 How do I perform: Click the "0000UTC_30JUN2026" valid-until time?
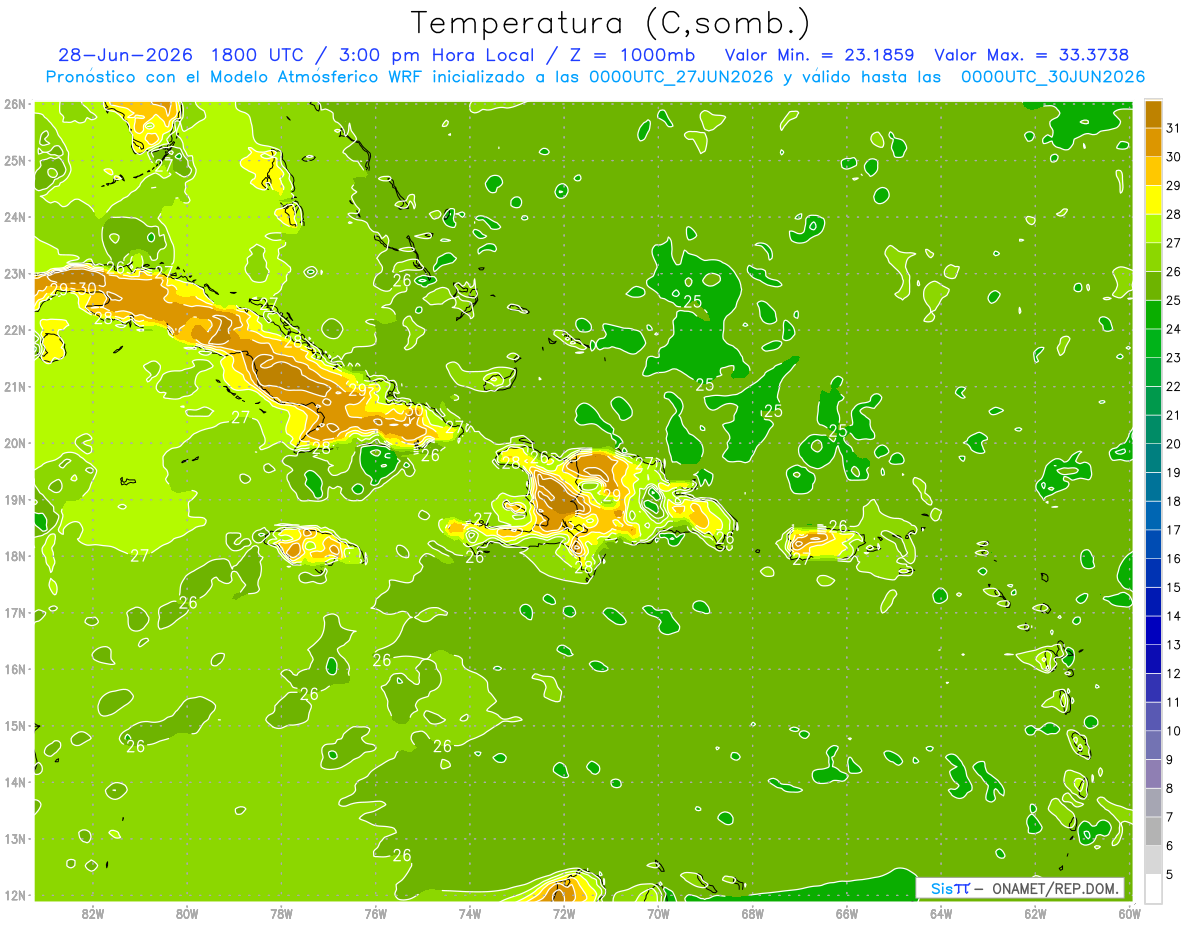click(x=1052, y=76)
